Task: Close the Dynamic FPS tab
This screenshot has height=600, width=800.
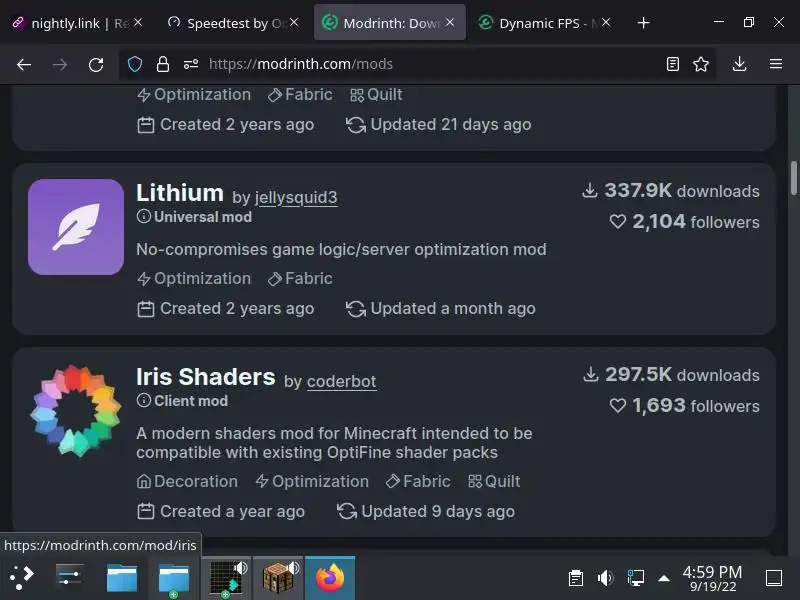Action: coord(606,22)
